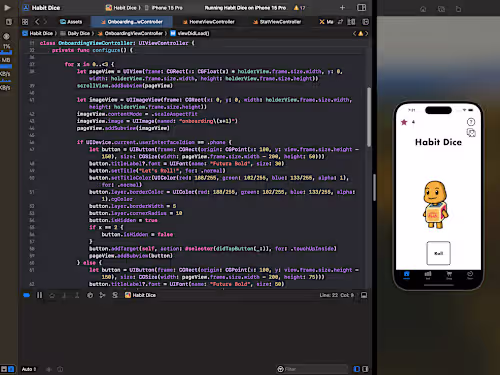The image size is (500, 375).
Task: Tap the Roll button in simulator
Action: click(x=438, y=253)
